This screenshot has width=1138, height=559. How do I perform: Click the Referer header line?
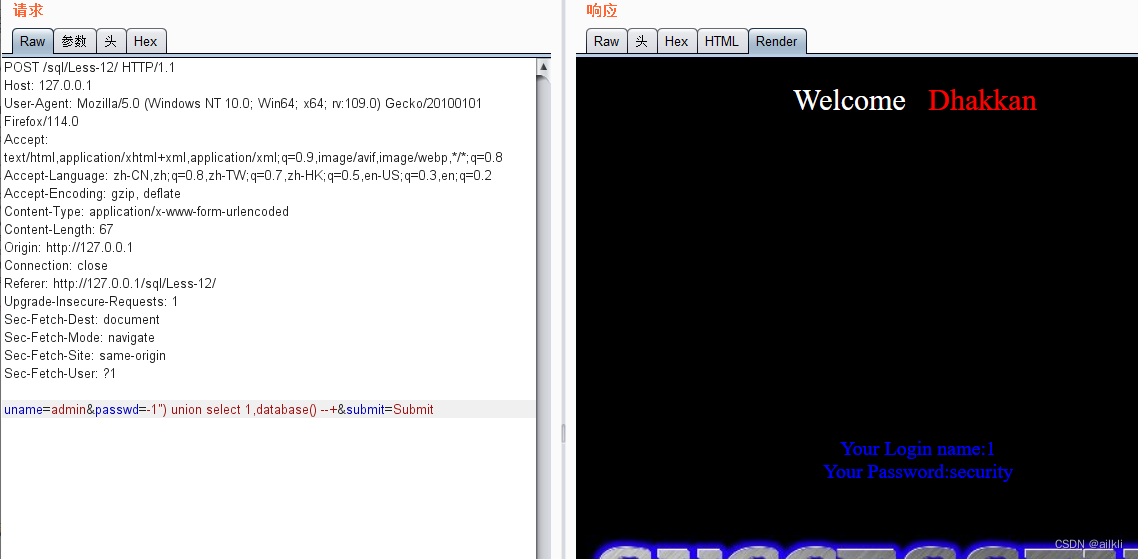(110, 283)
